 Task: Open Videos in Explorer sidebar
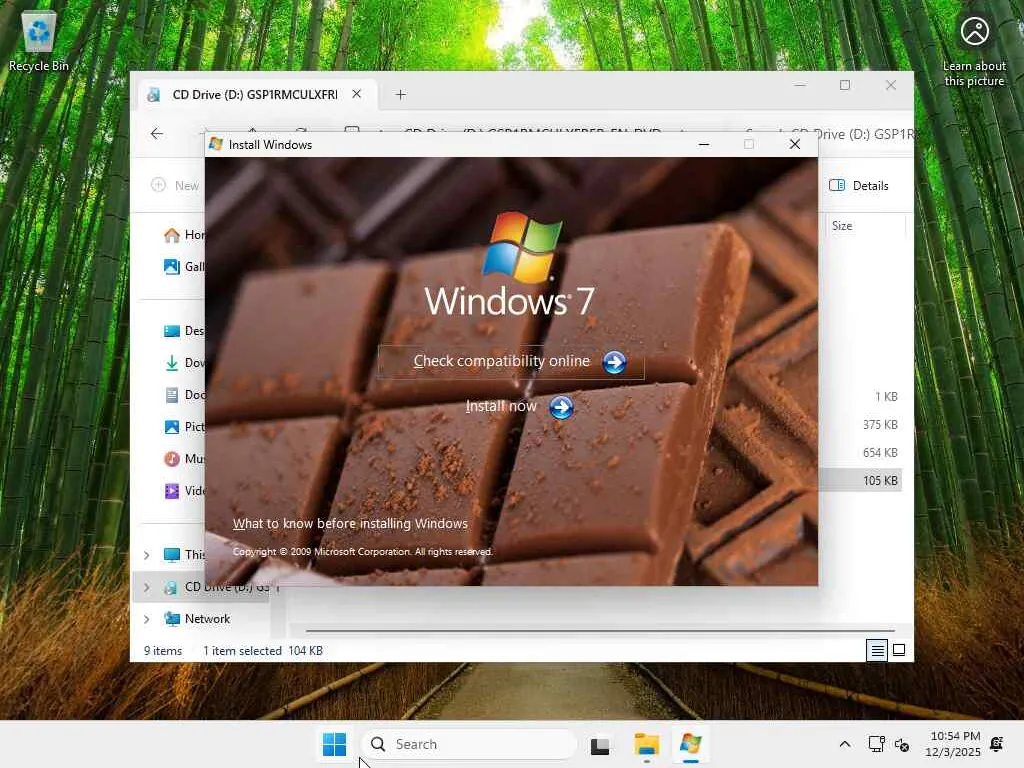185,491
